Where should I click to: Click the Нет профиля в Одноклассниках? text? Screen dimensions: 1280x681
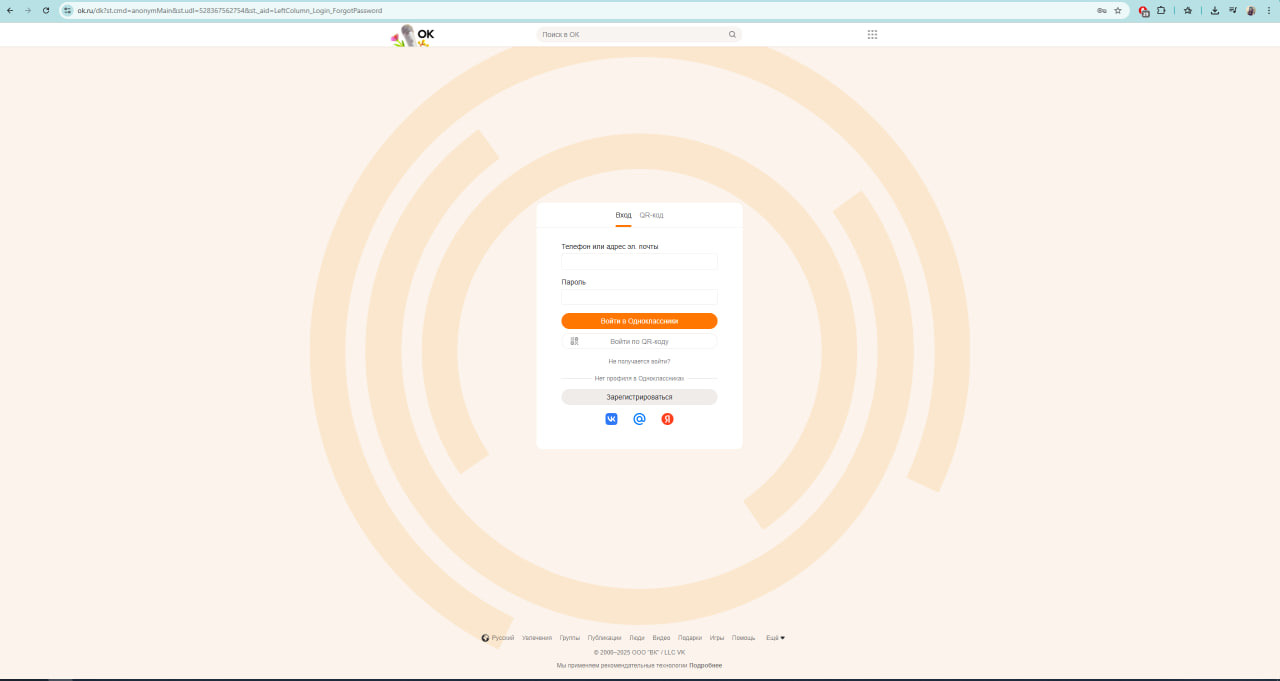coord(640,379)
